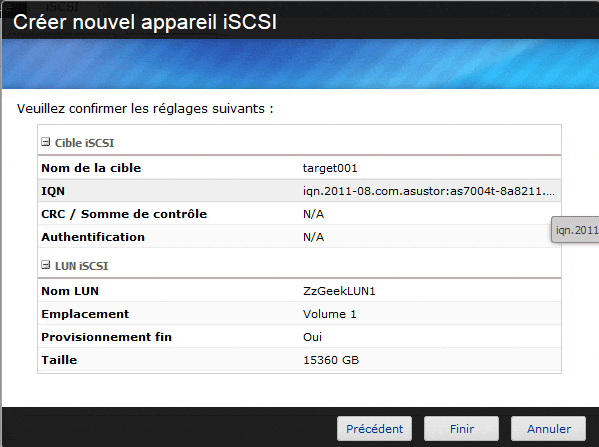599x447 pixels.
Task: Click the Volume 1 value
Action: 330,314
